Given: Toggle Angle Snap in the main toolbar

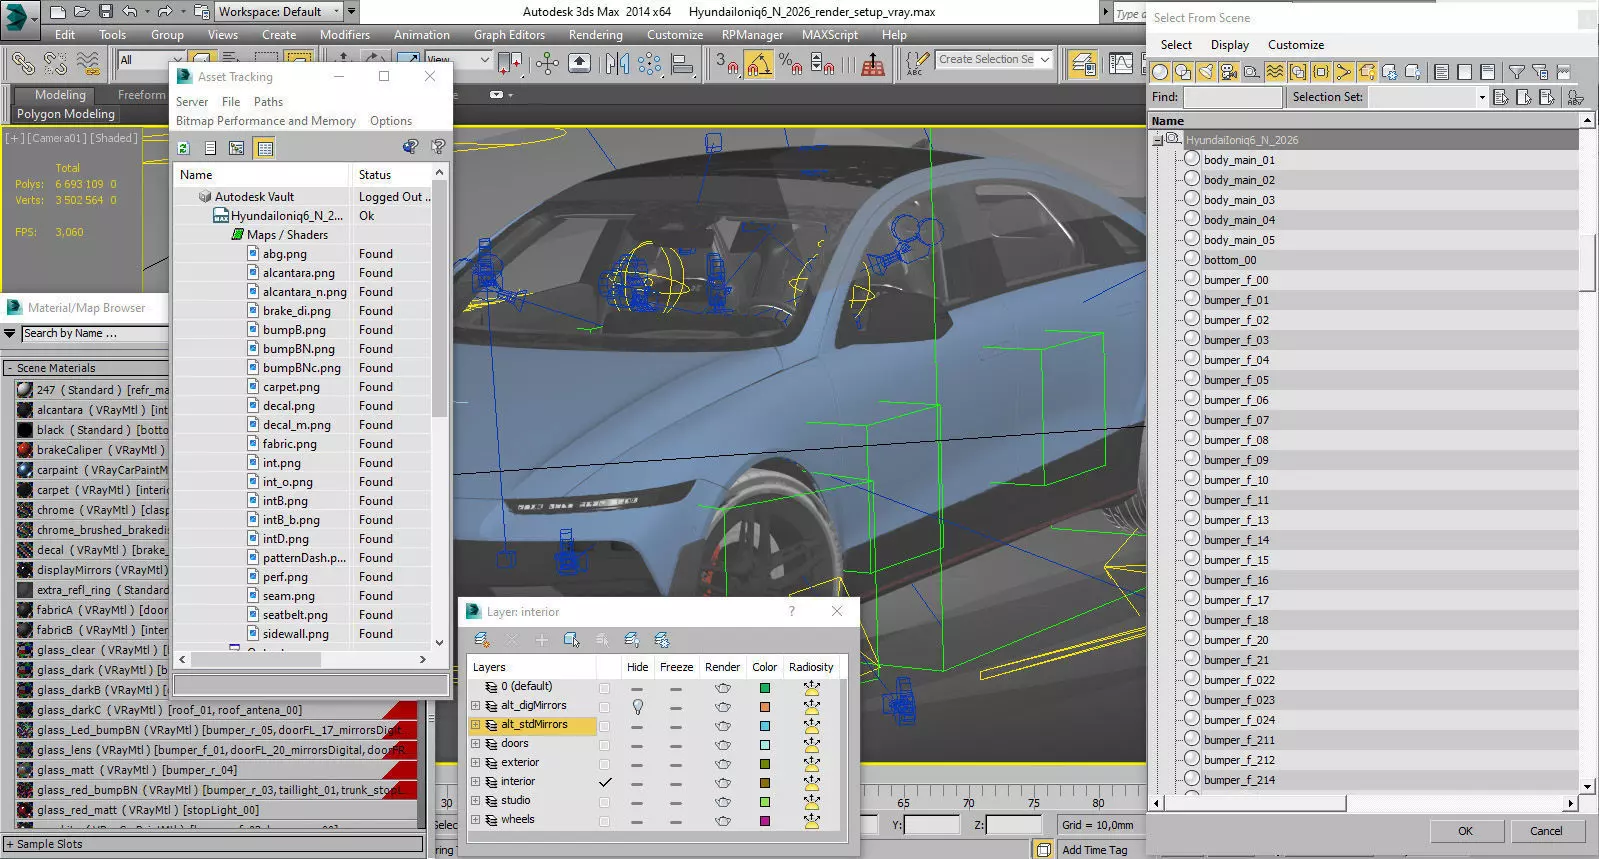Looking at the screenshot, I should pos(759,65).
